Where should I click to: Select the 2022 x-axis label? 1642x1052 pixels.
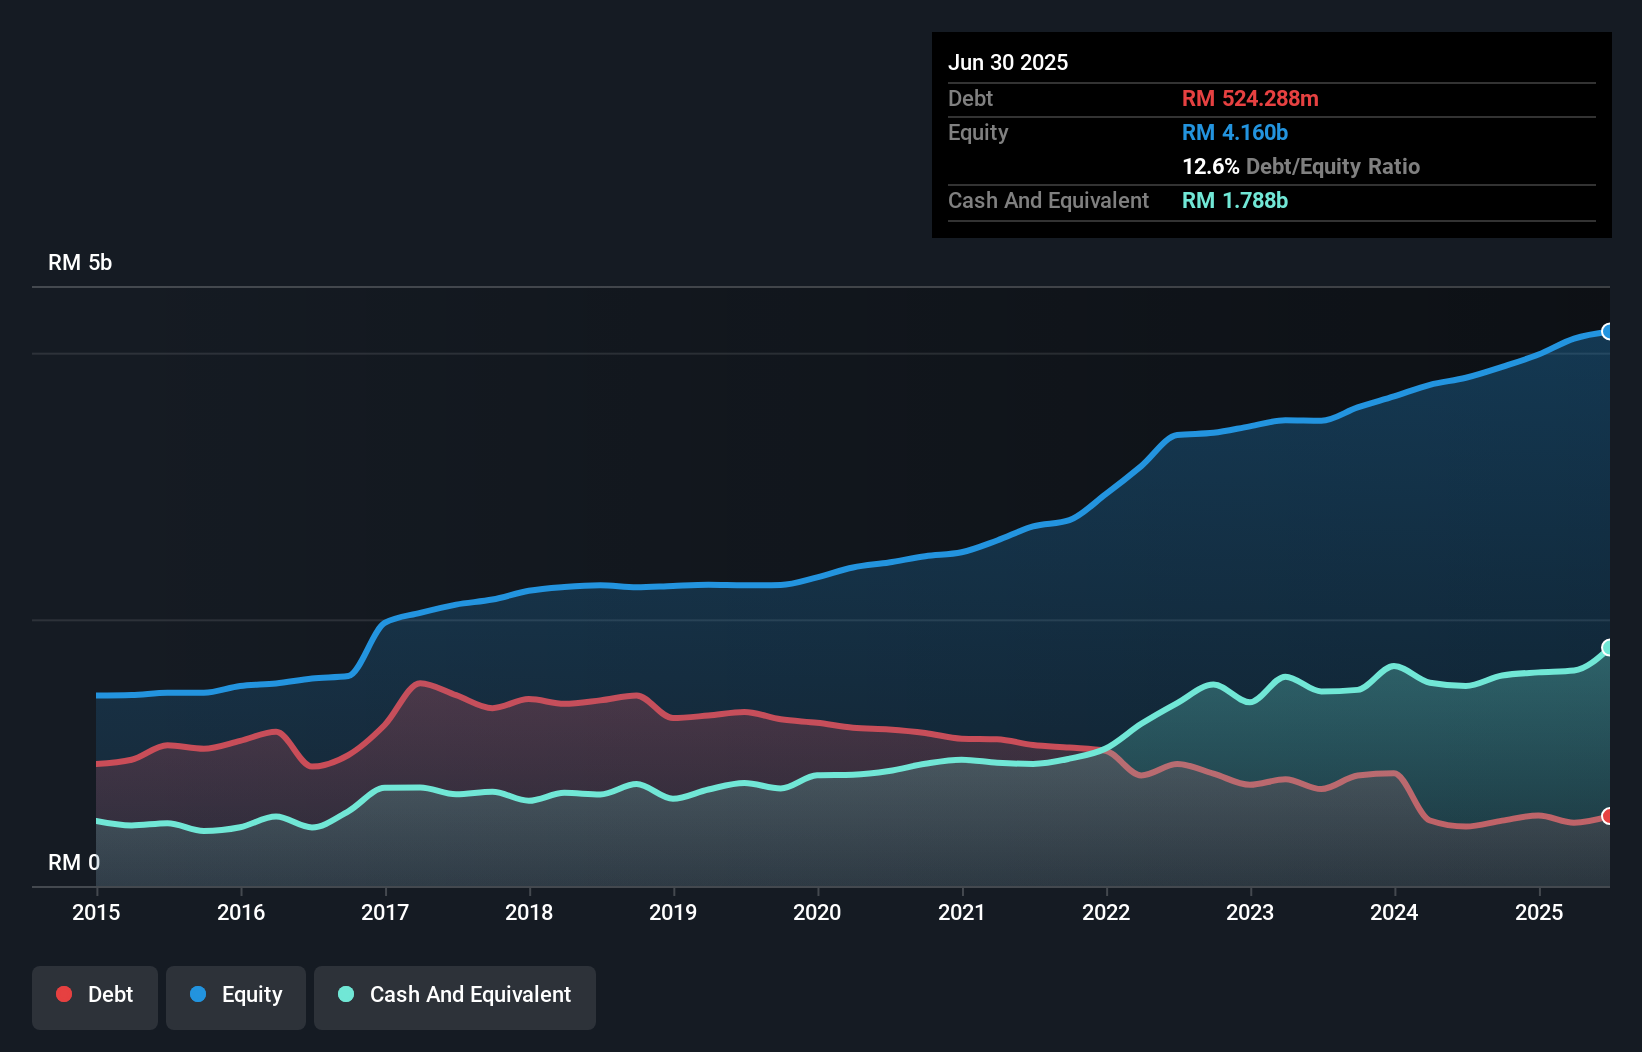(1106, 912)
